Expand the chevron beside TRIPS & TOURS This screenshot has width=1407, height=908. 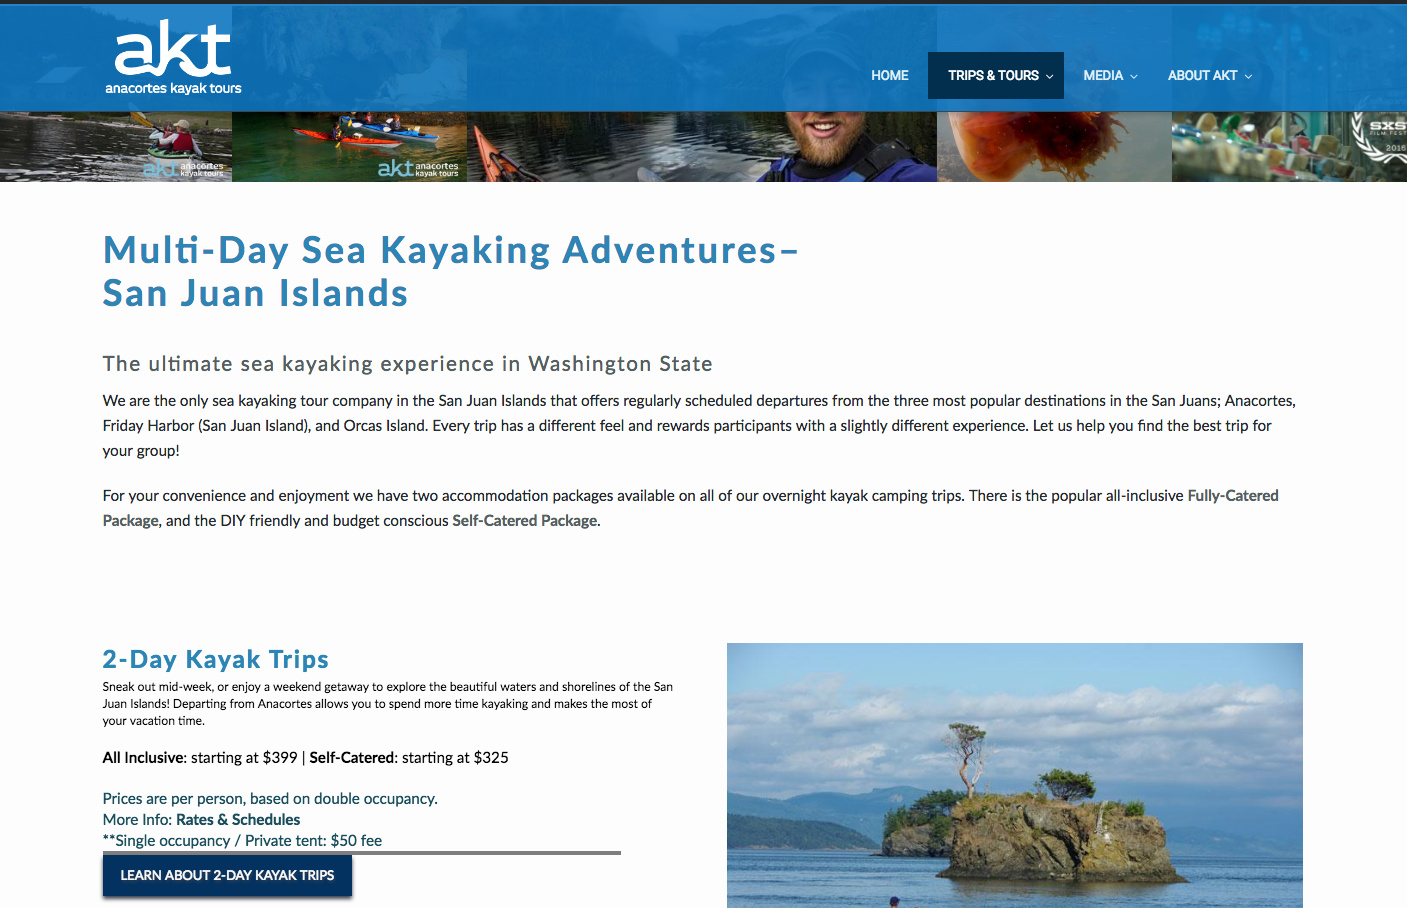[x=1050, y=77]
